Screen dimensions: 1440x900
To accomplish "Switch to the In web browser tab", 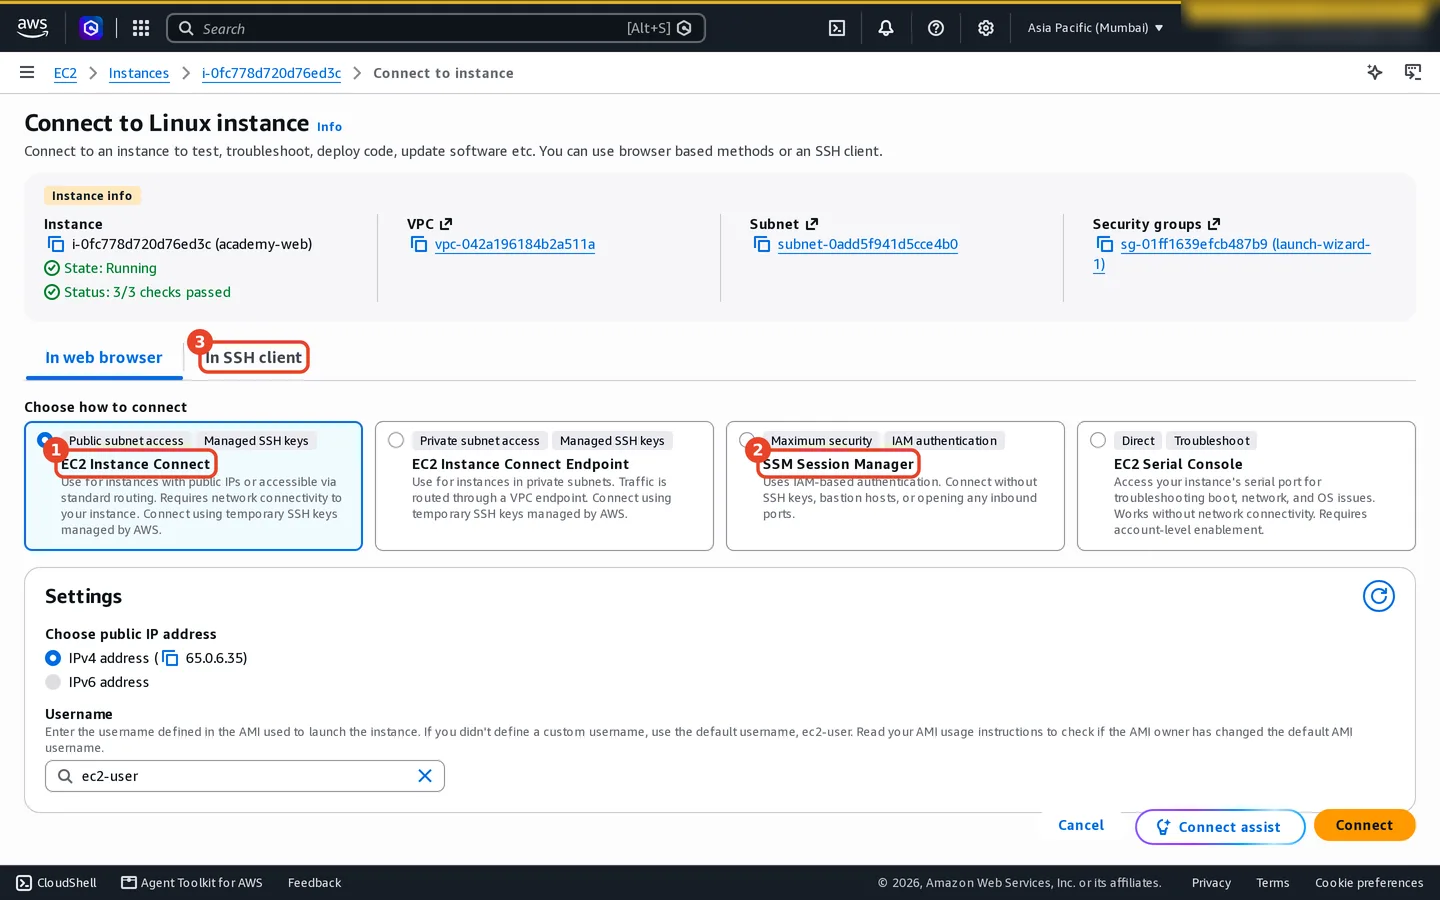I will (104, 357).
